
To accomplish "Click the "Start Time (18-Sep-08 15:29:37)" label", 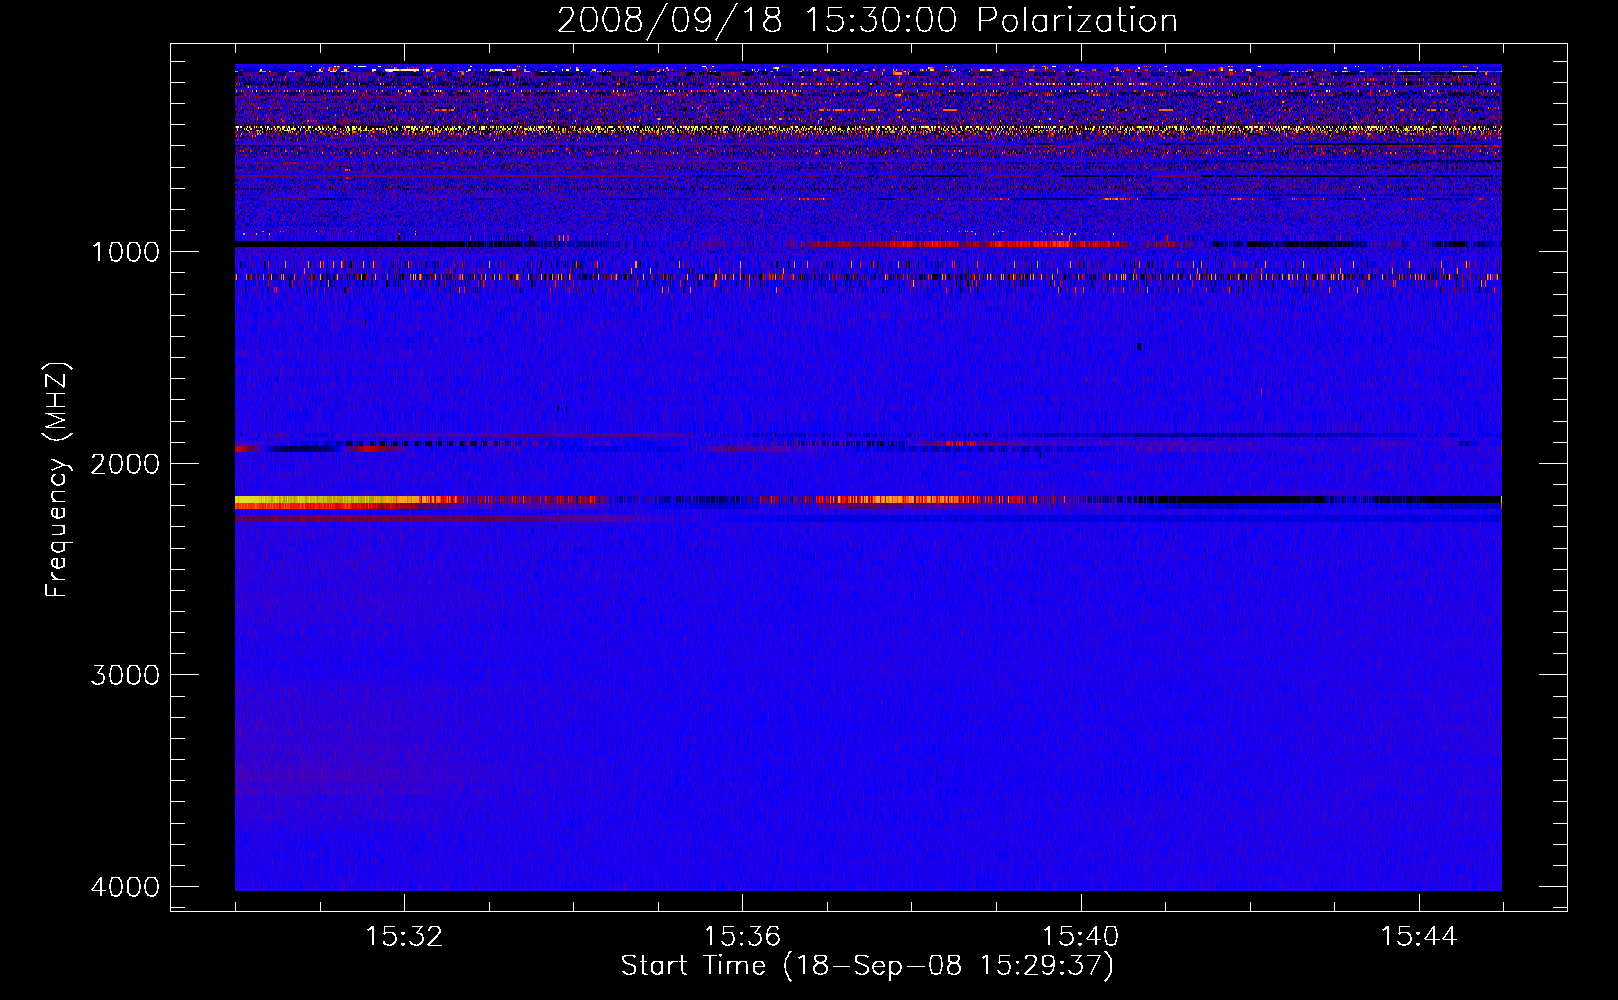I will point(867,966).
